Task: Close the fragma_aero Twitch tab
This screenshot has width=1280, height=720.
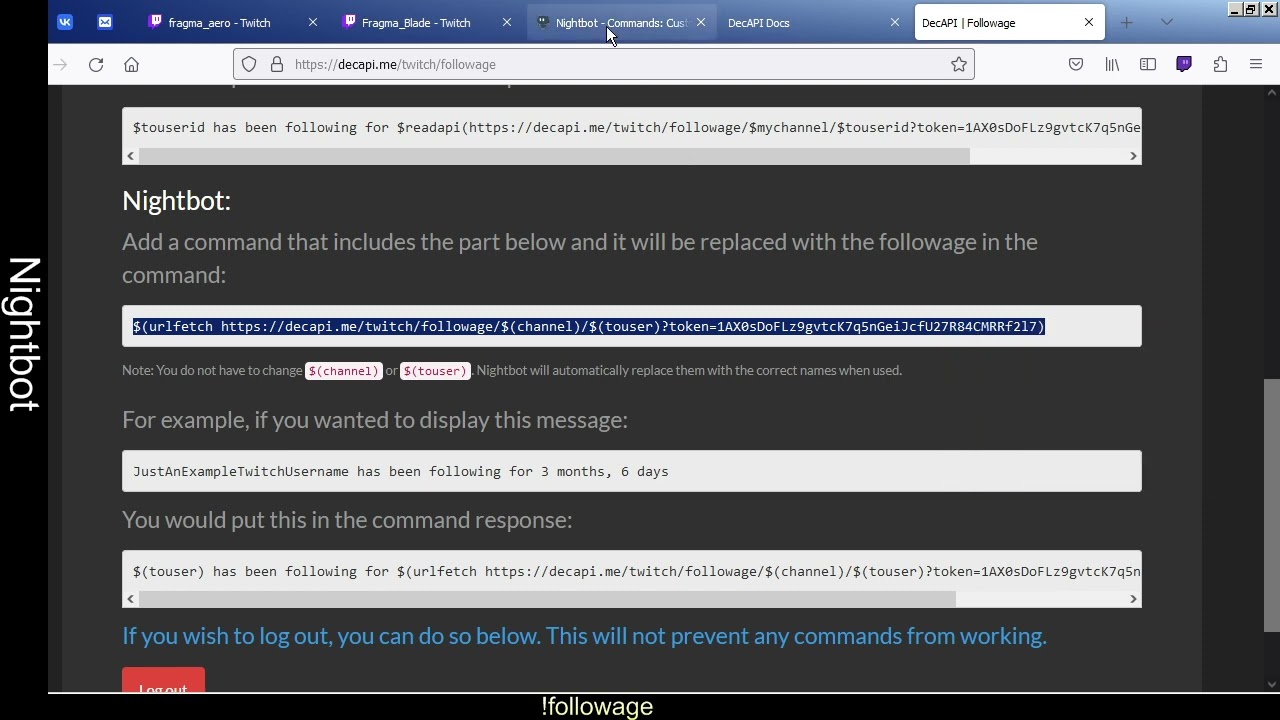Action: 313,22
